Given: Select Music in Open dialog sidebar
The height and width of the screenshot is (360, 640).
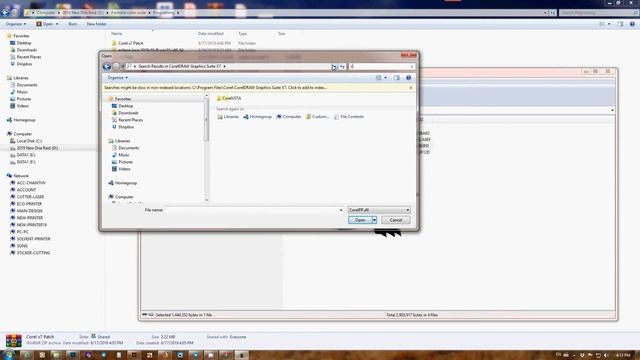Looking at the screenshot, I should click(121, 155).
